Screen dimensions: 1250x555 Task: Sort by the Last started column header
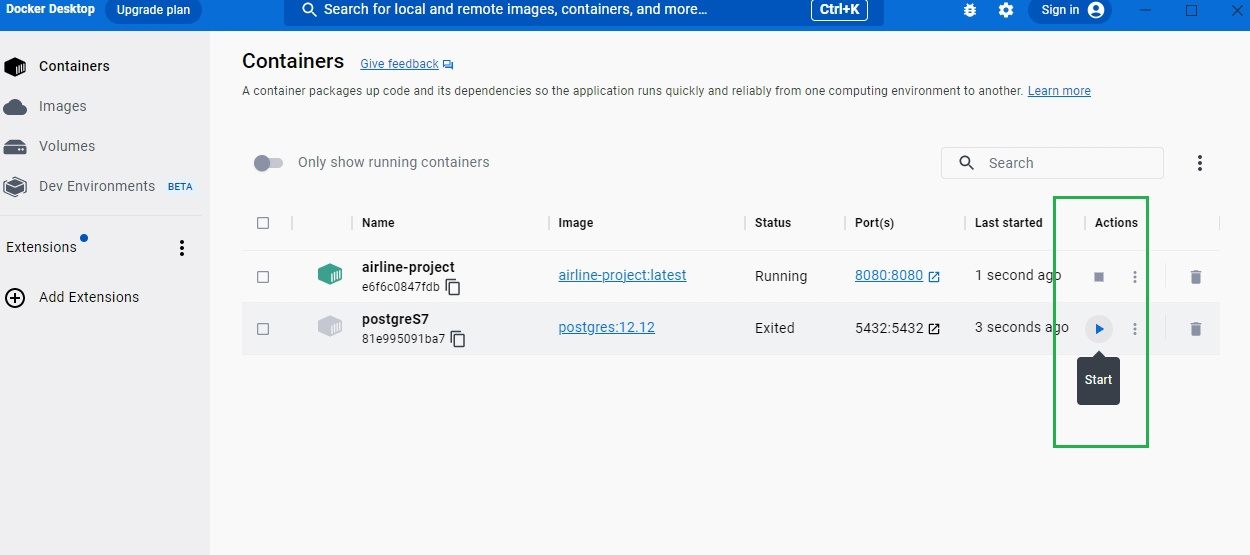click(1009, 223)
